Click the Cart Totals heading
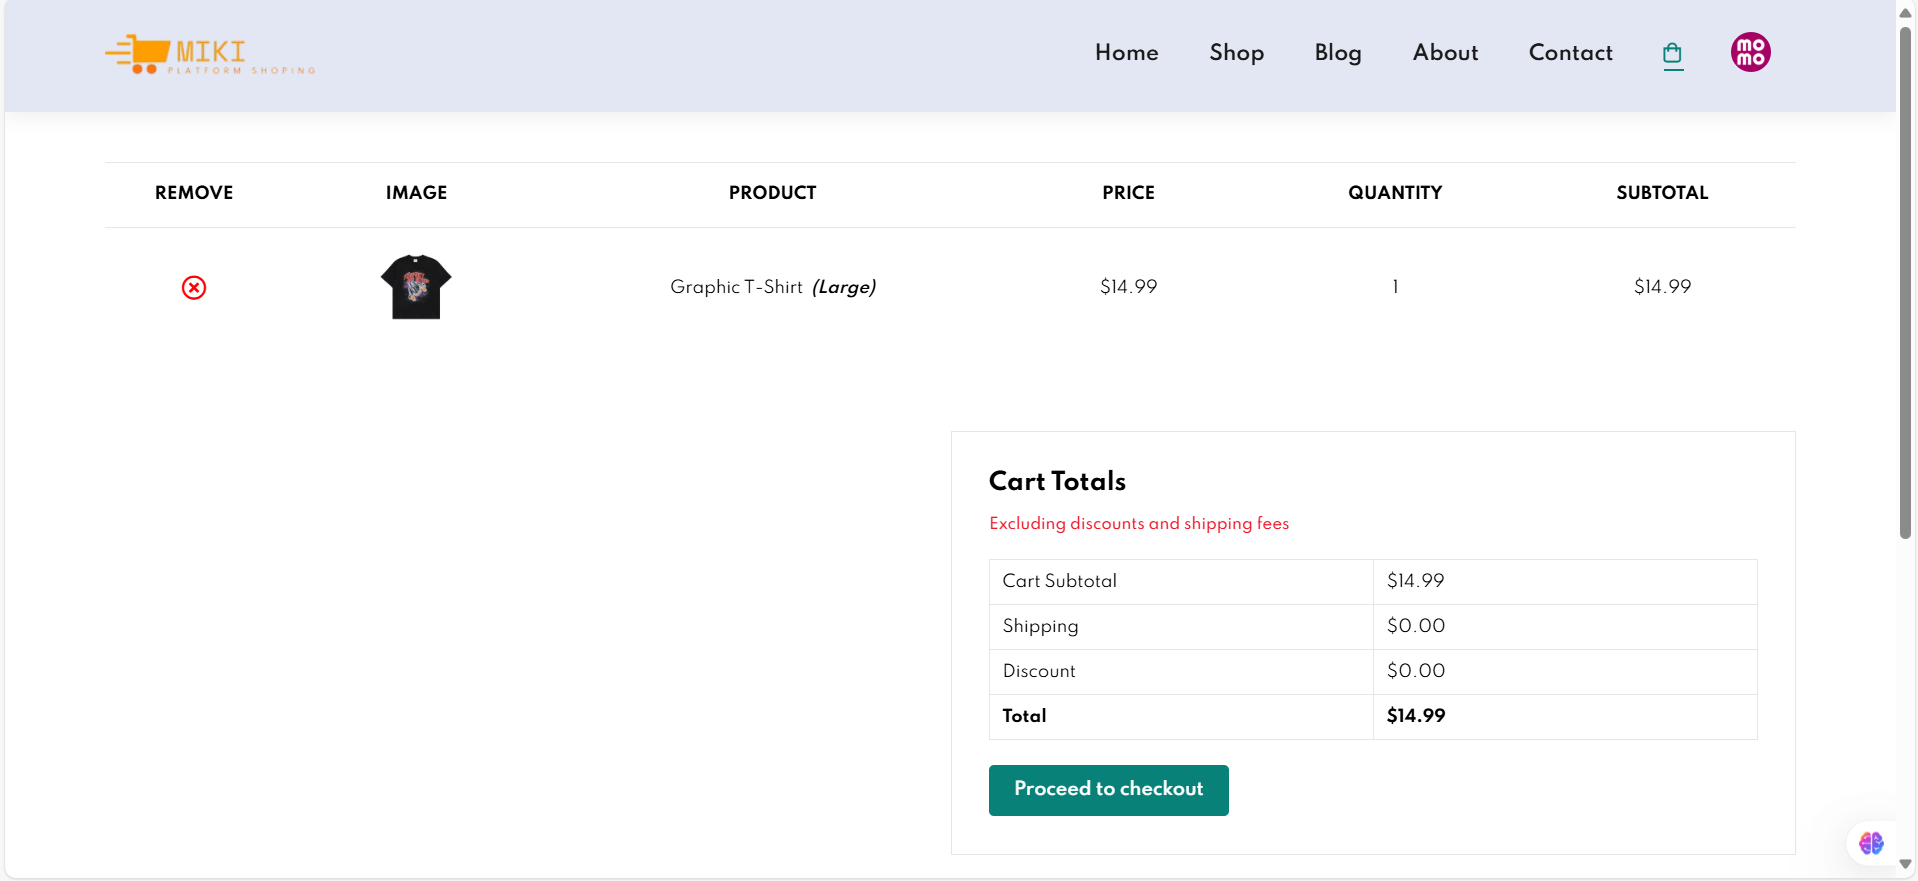 (x=1057, y=481)
